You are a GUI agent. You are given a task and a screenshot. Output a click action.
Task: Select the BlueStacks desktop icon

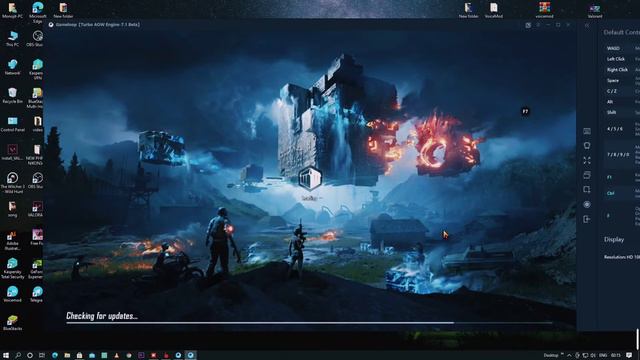[x=13, y=322]
